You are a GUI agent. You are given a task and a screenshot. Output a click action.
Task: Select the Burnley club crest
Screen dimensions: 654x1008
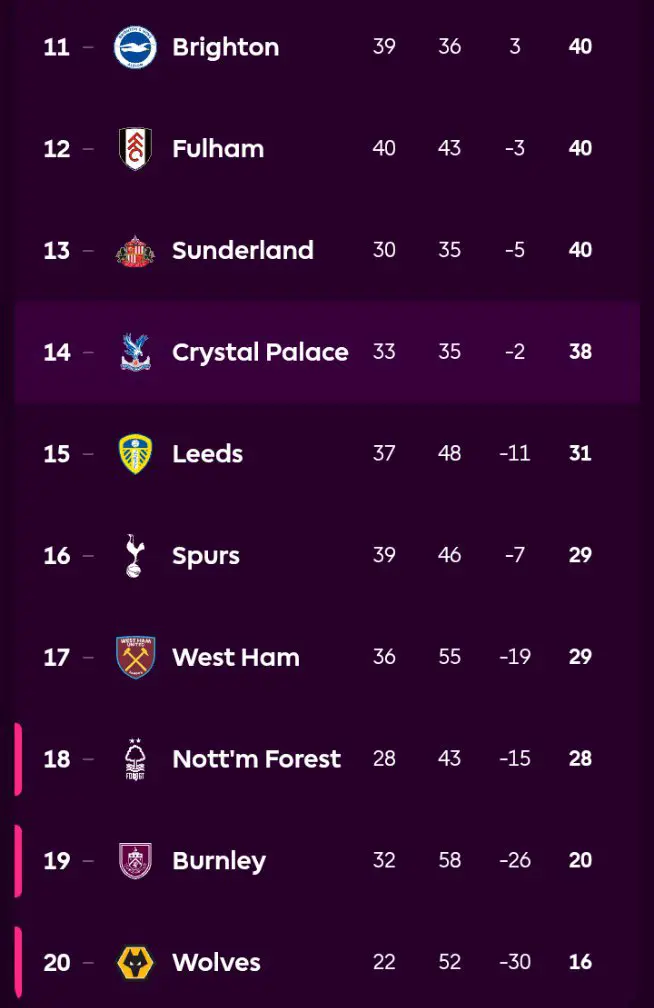135,861
